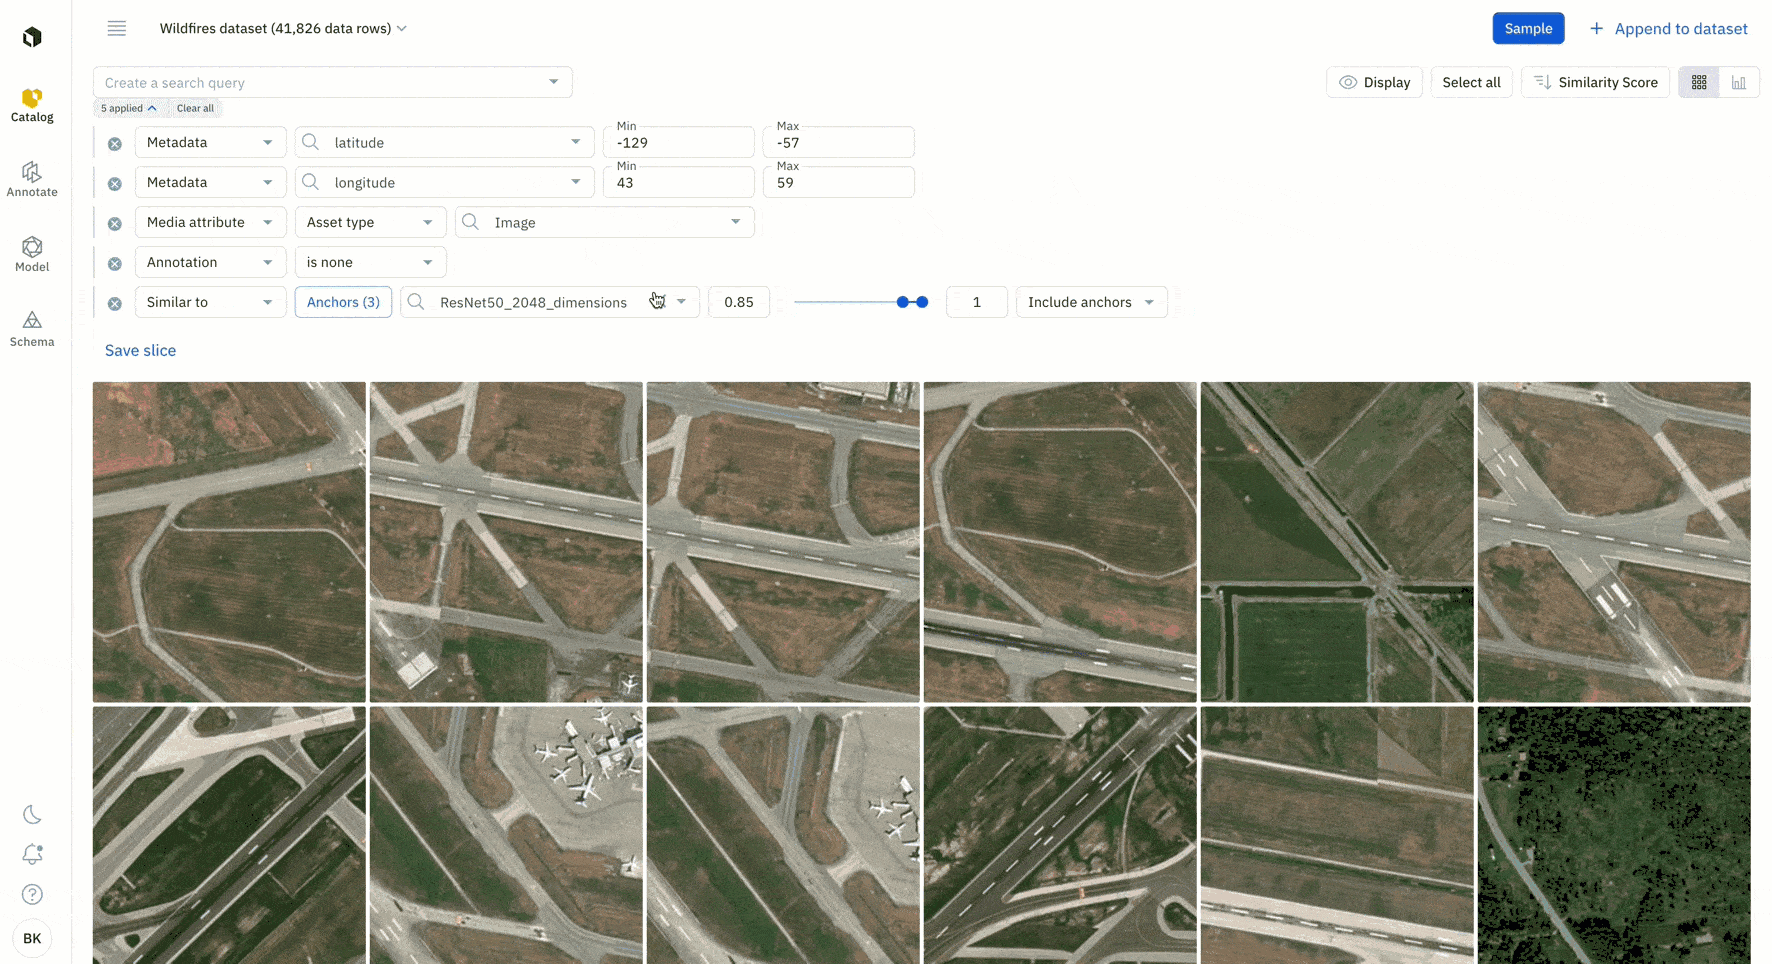Open the Wildfires dataset dropdown

pos(283,28)
